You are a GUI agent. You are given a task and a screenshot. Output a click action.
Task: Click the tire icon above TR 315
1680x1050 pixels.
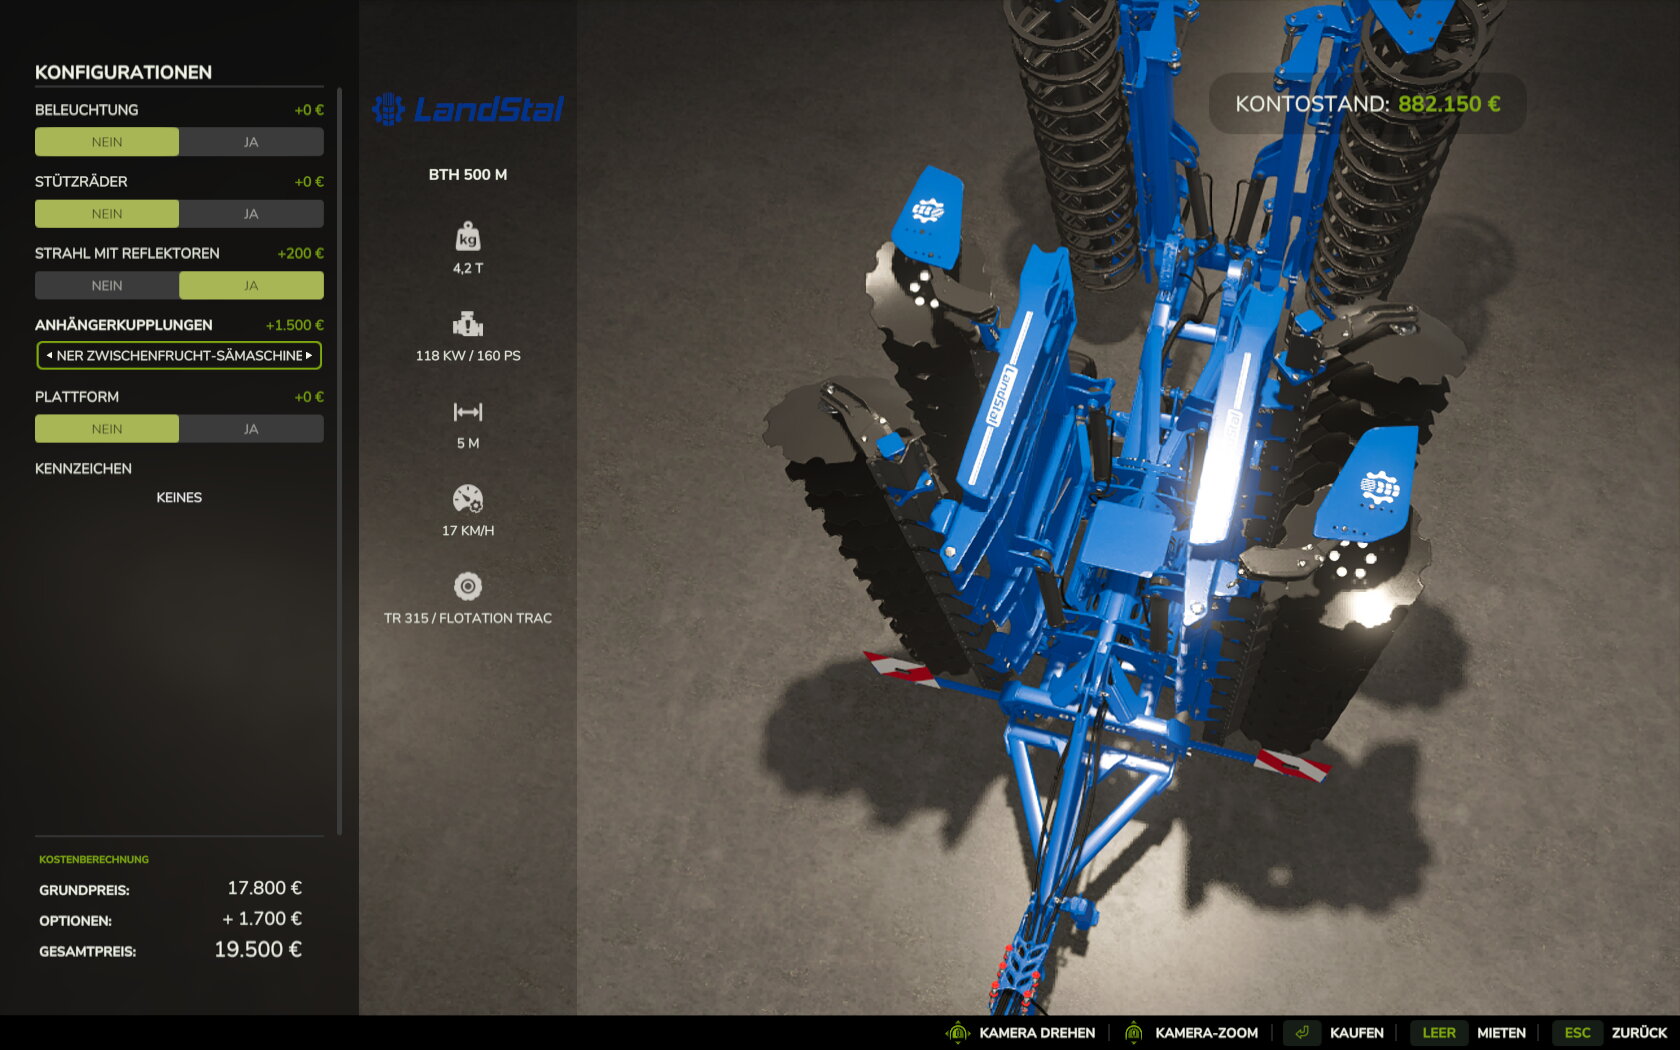point(467,586)
